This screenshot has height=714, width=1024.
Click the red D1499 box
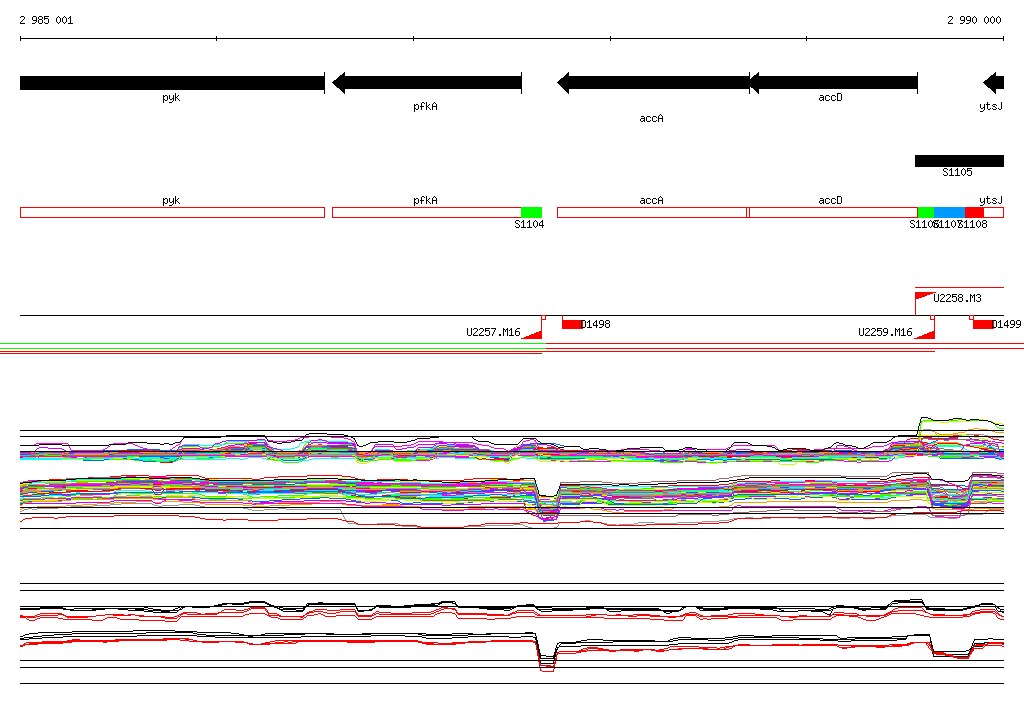coord(983,324)
